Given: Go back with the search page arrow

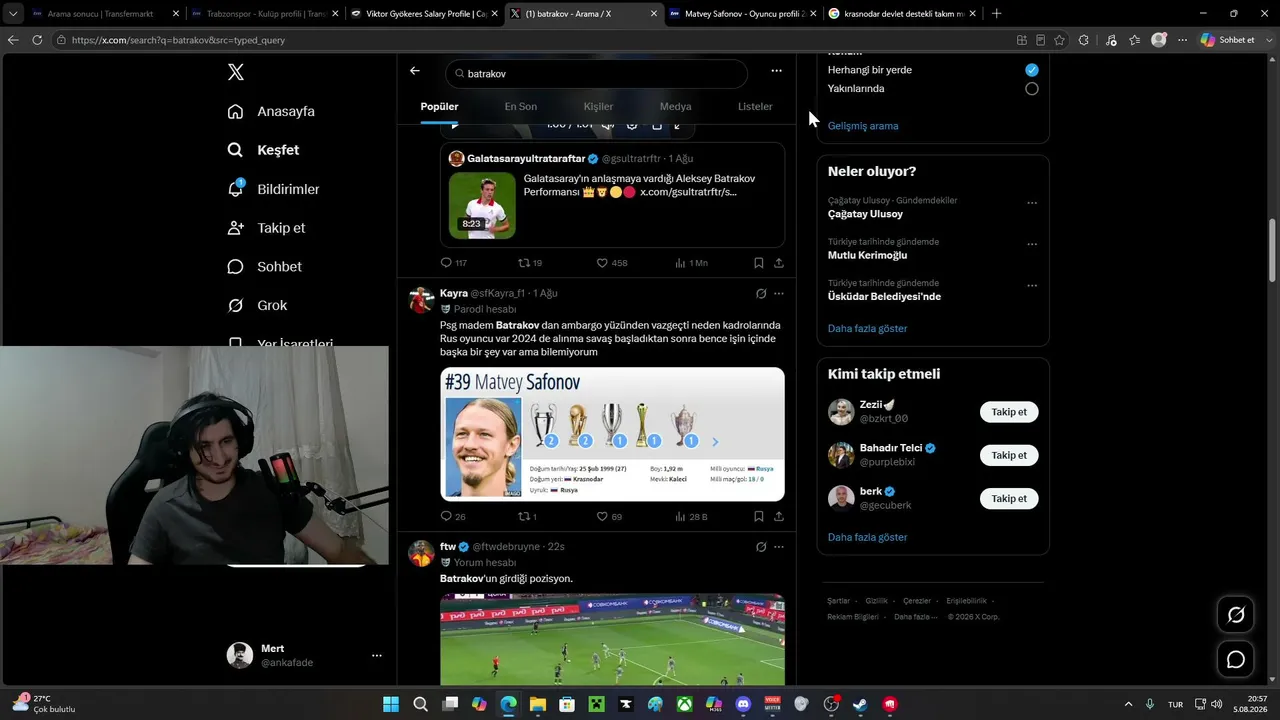Looking at the screenshot, I should 415,71.
